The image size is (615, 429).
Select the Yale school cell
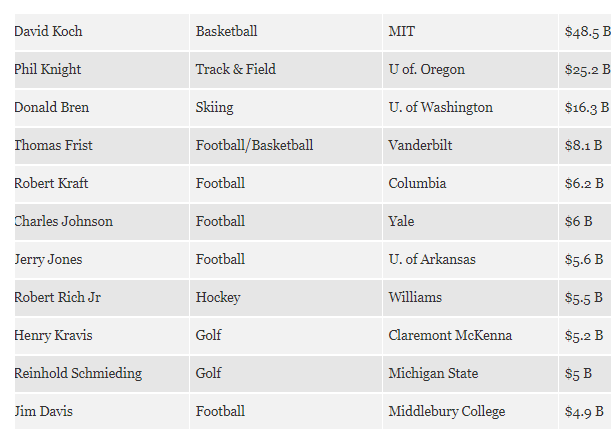(470, 222)
